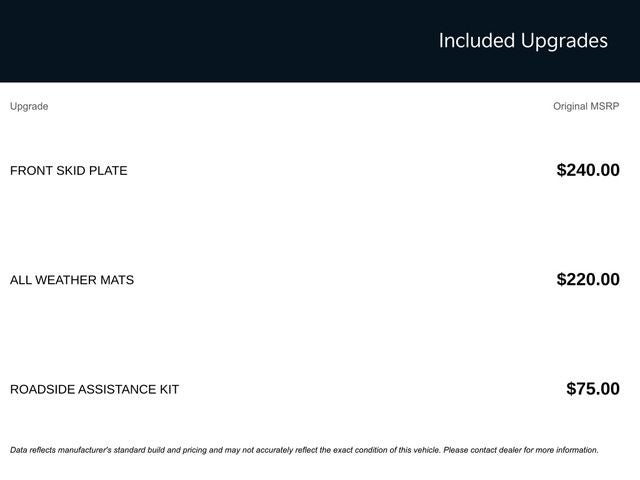Click the word "Upgrades" in the banner title
This screenshot has height=480, width=640.
(563, 41)
